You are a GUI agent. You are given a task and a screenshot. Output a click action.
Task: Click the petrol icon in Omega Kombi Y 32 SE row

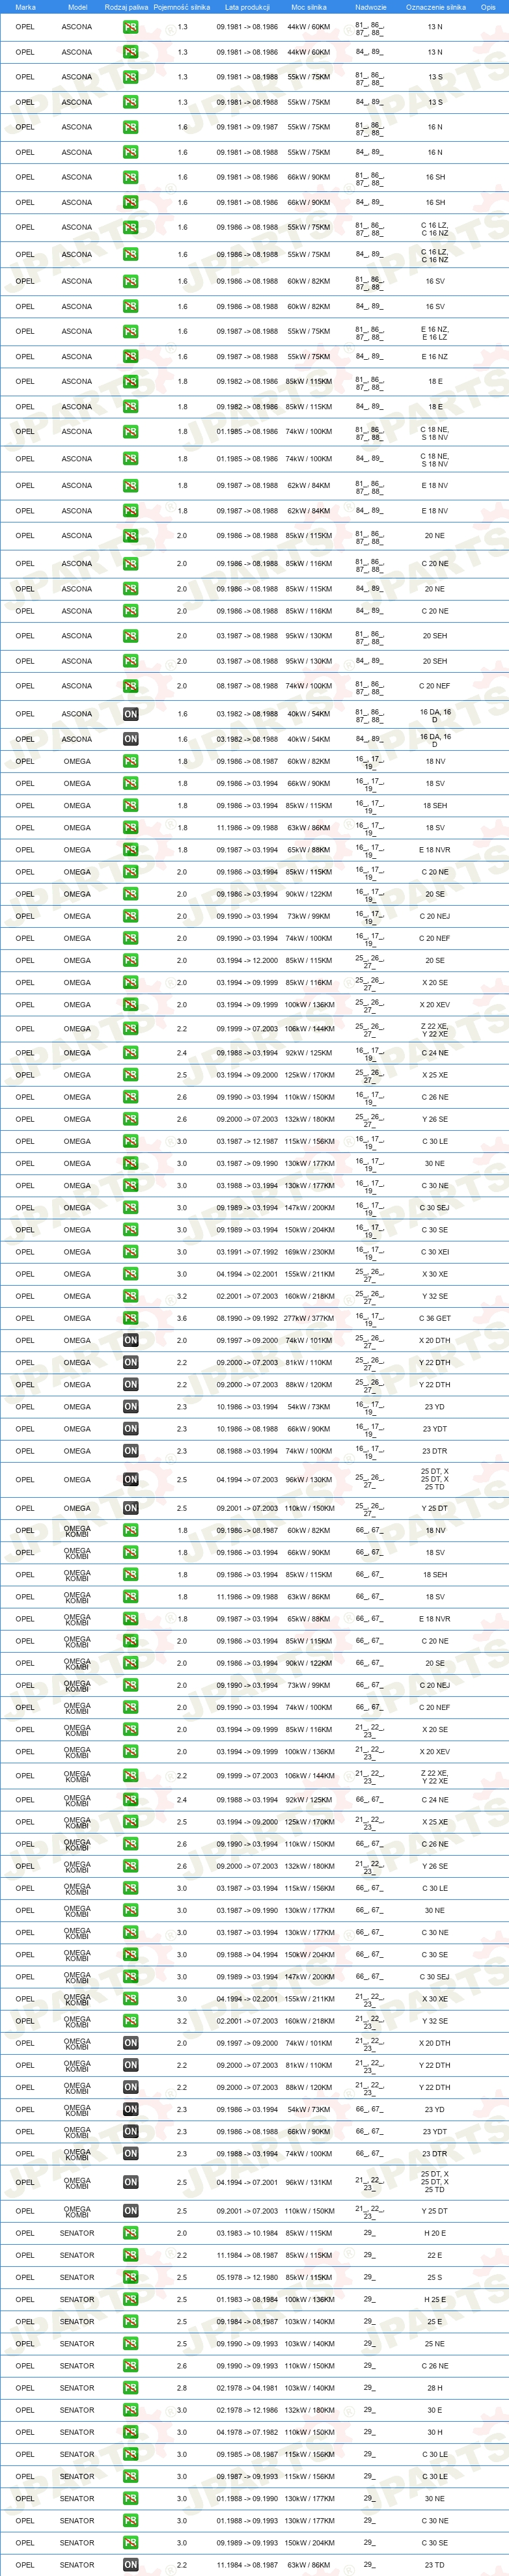[131, 2021]
